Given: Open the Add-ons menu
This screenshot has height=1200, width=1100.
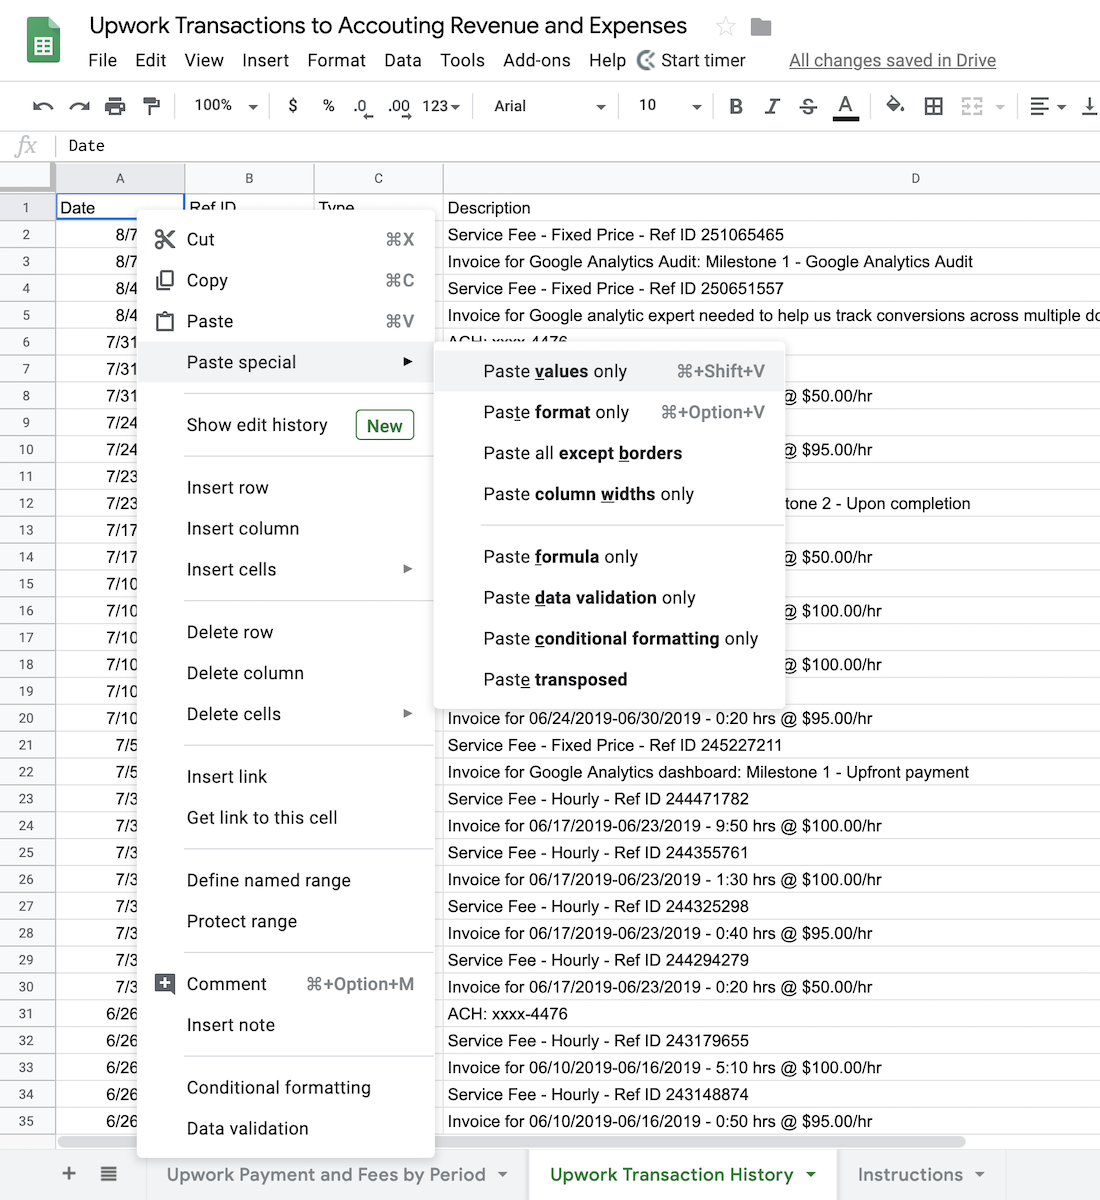Looking at the screenshot, I should tap(537, 60).
